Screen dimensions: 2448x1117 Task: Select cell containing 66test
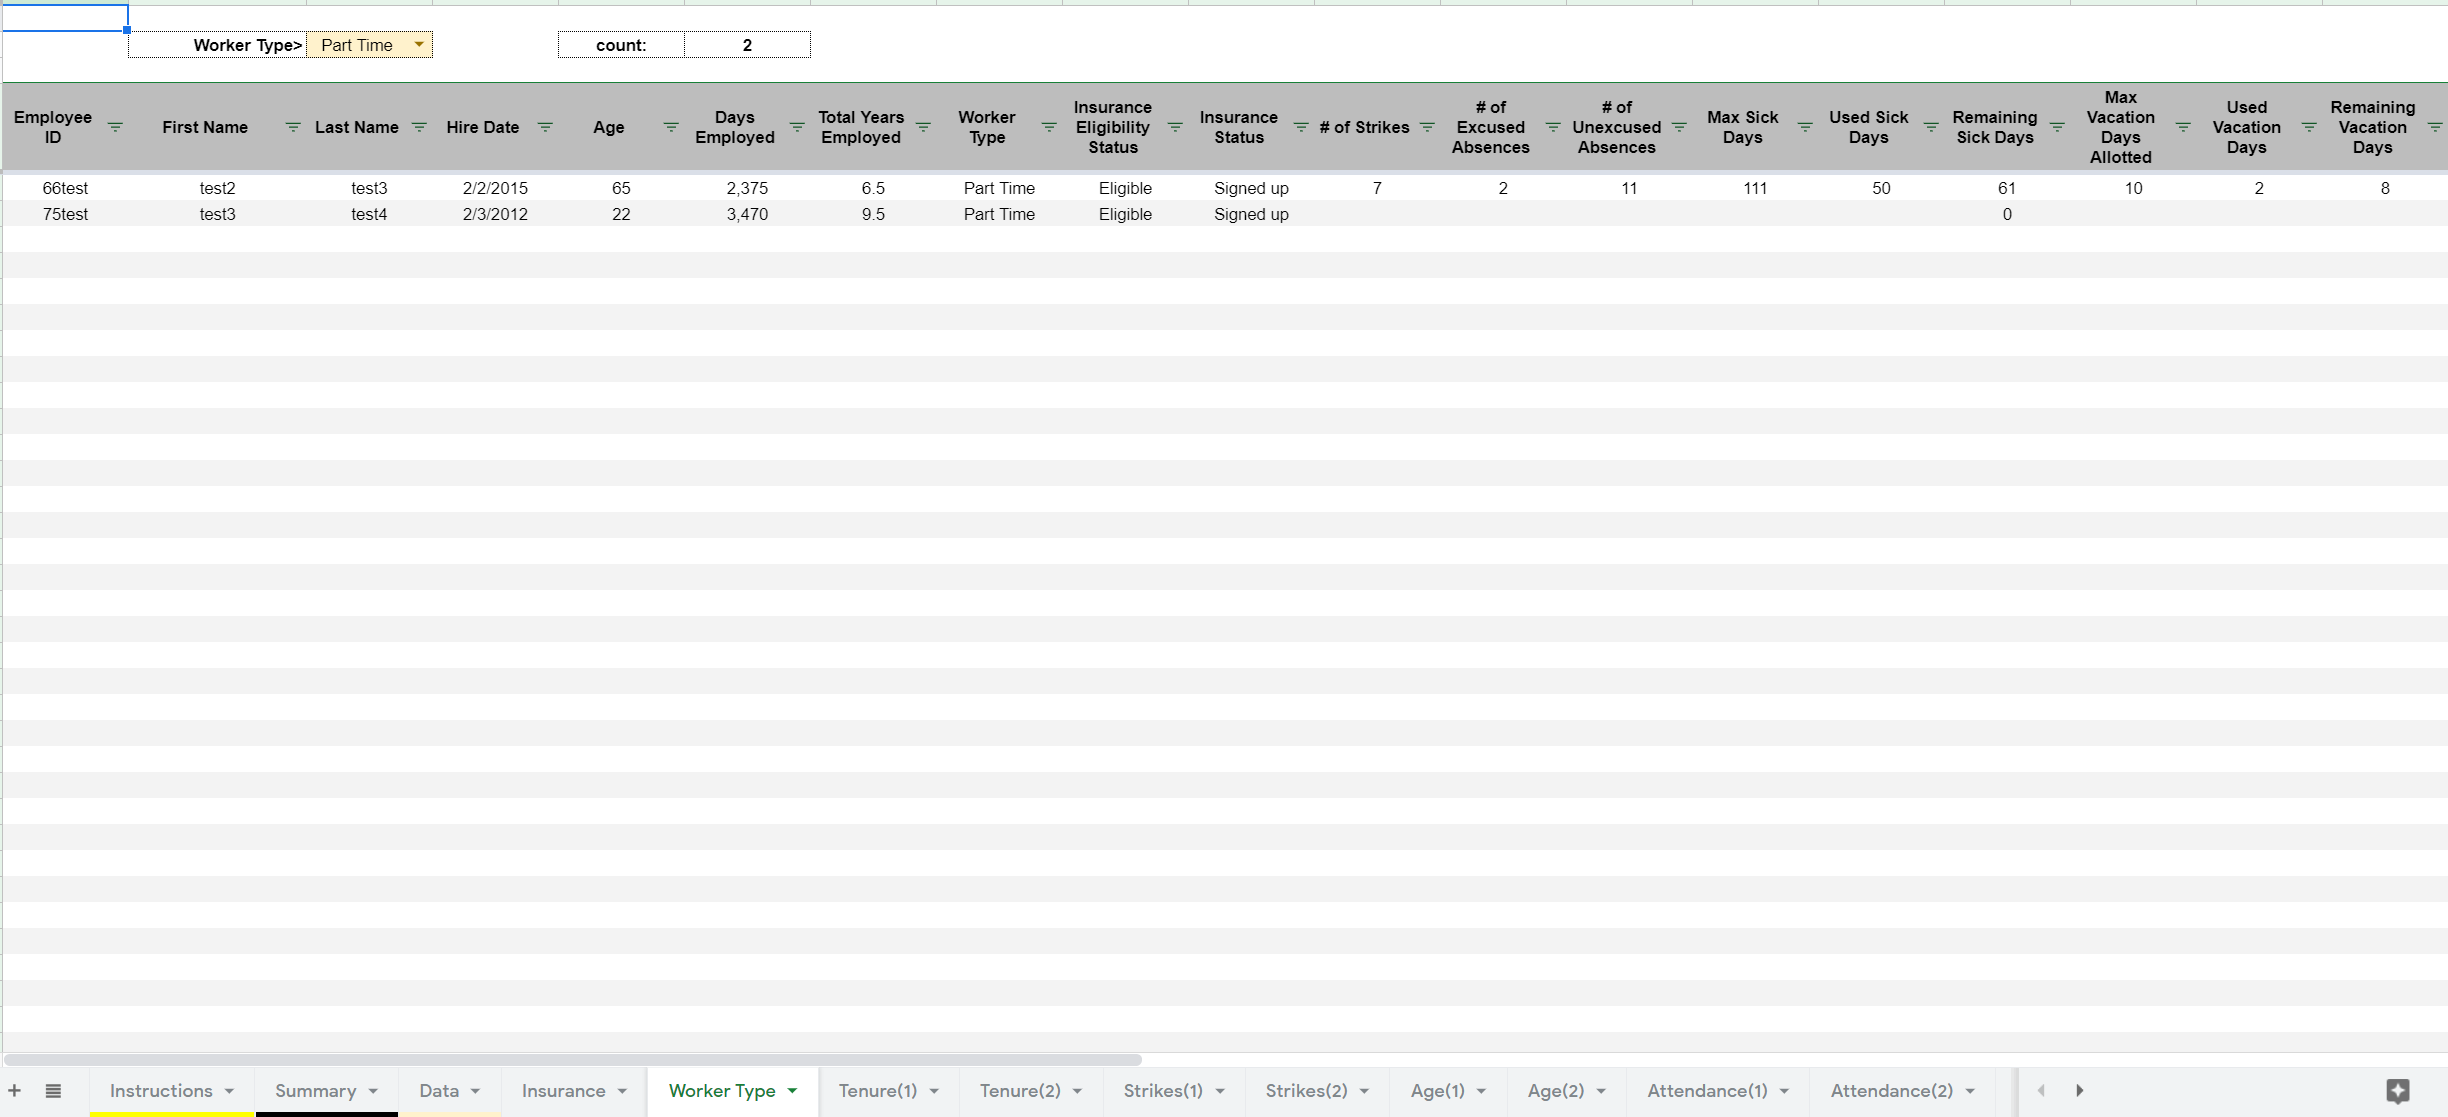65,188
